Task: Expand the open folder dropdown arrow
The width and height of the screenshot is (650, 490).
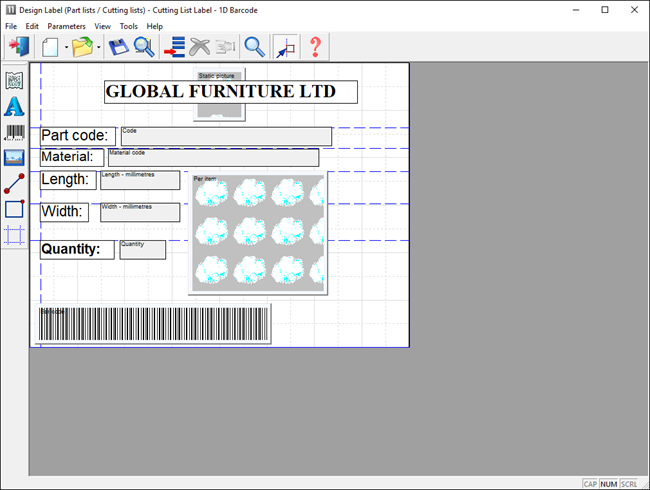Action: (98, 47)
